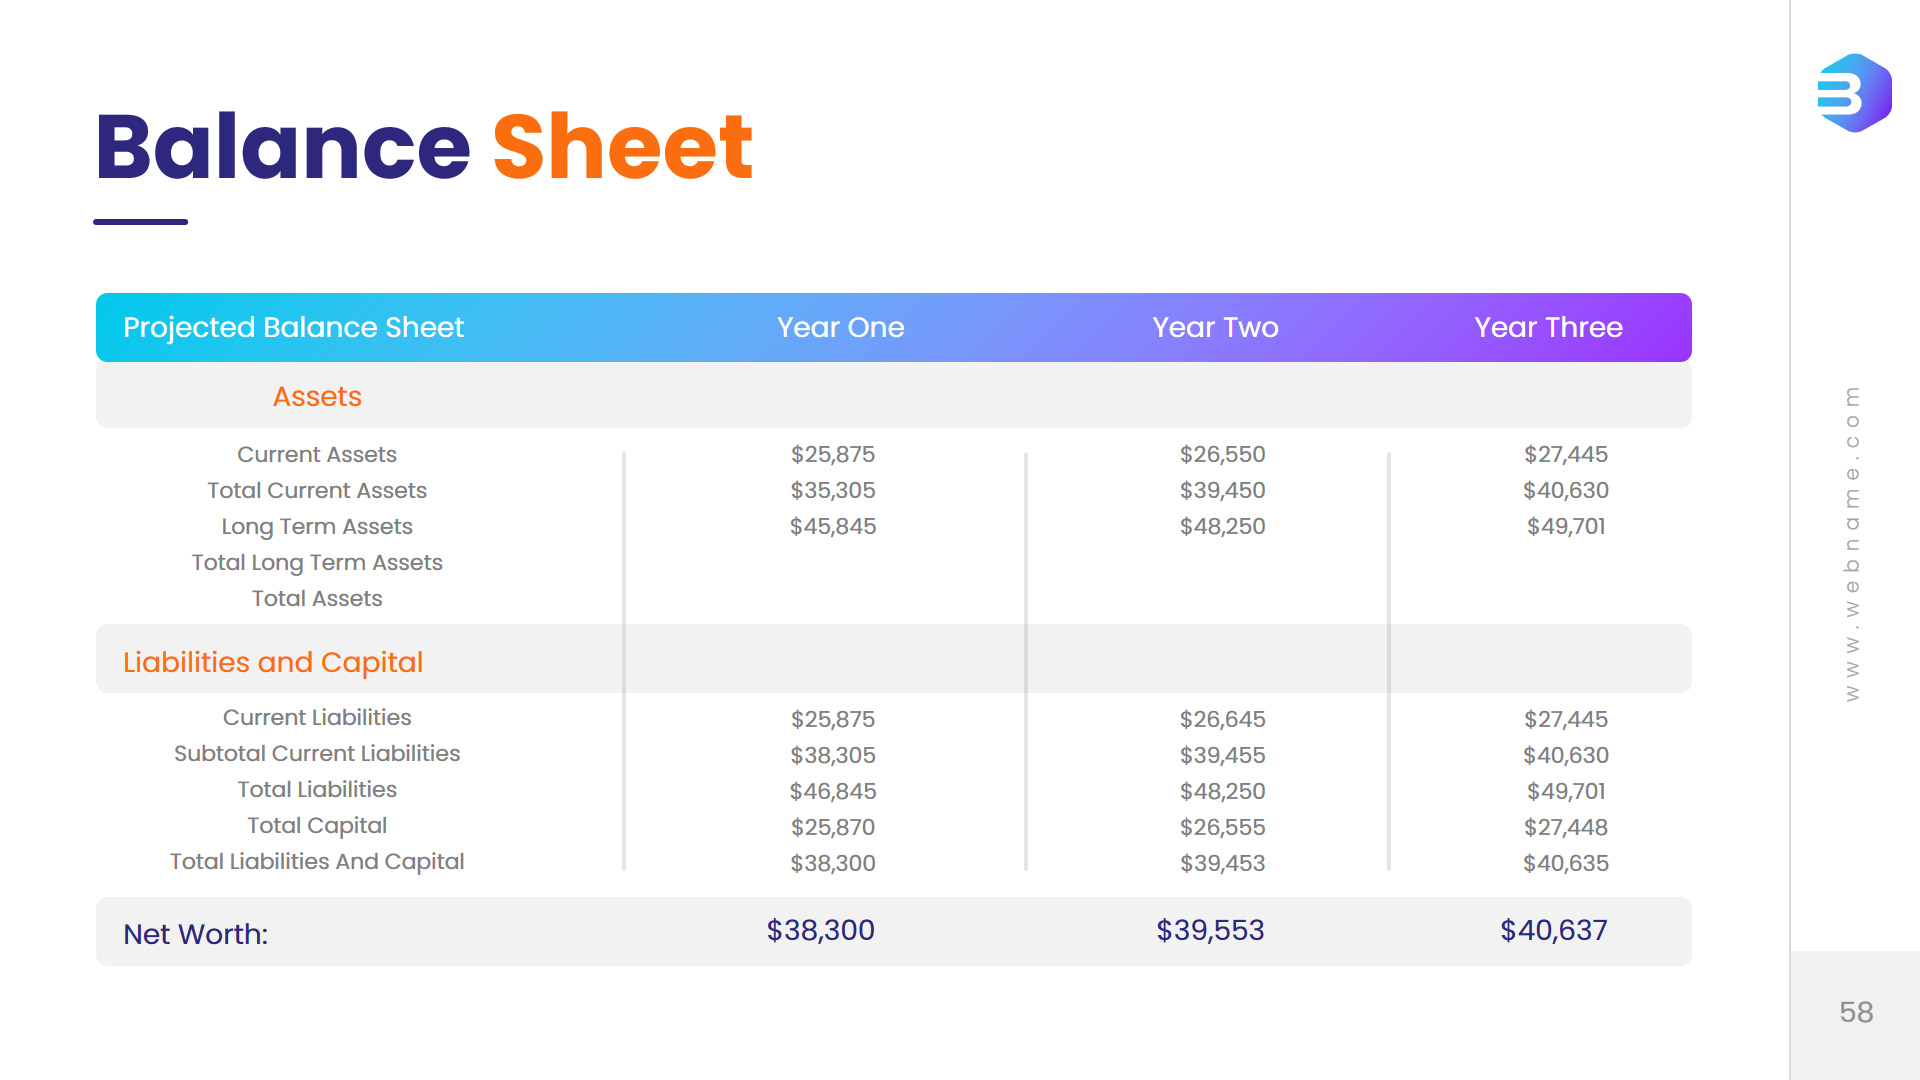Click the www.webname.com vertical link
Image resolution: width=1920 pixels, height=1080 pixels.
(1852, 543)
